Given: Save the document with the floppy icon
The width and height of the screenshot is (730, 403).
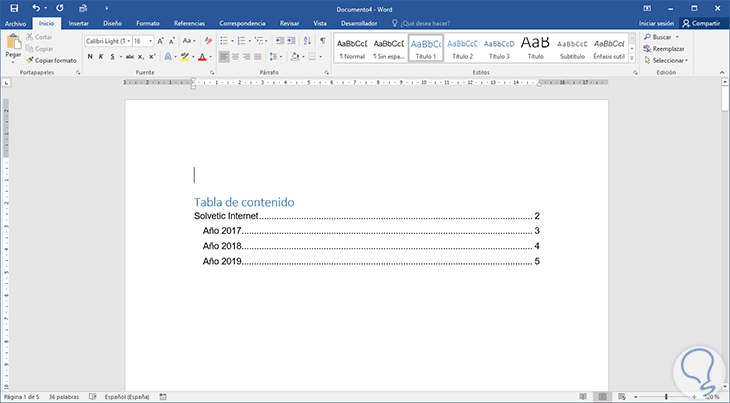Looking at the screenshot, I should (14, 8).
